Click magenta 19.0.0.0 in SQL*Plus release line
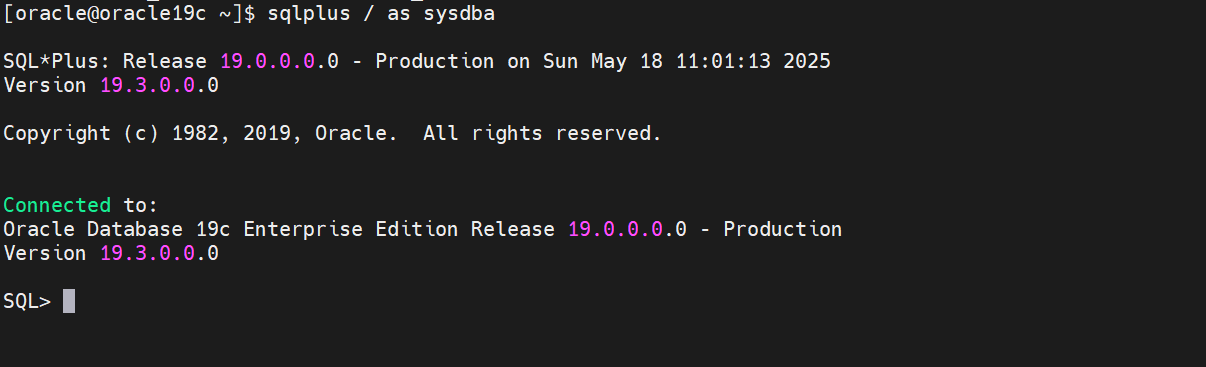 (268, 61)
